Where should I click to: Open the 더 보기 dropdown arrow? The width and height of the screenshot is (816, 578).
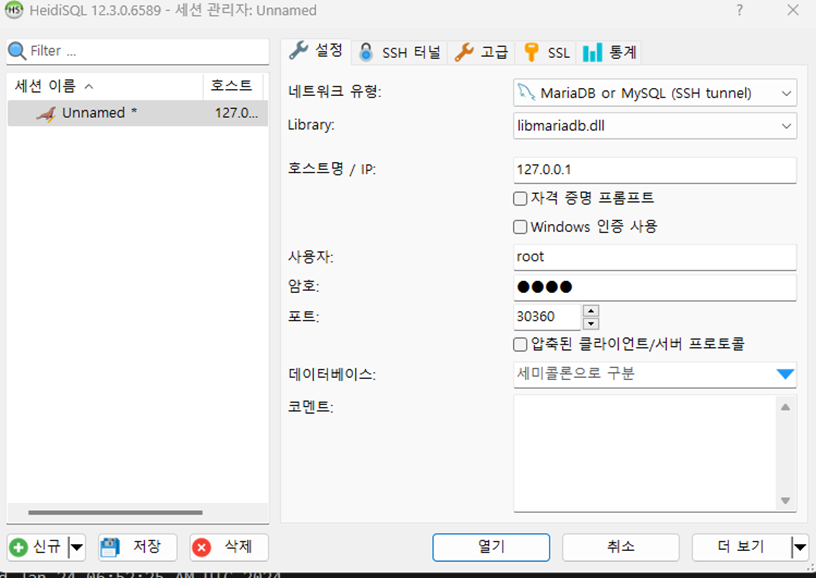point(800,547)
